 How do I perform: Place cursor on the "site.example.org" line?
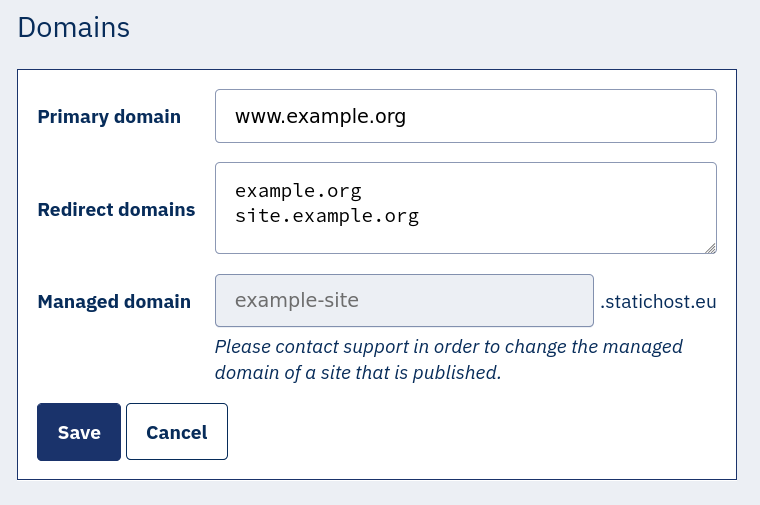pos(326,215)
